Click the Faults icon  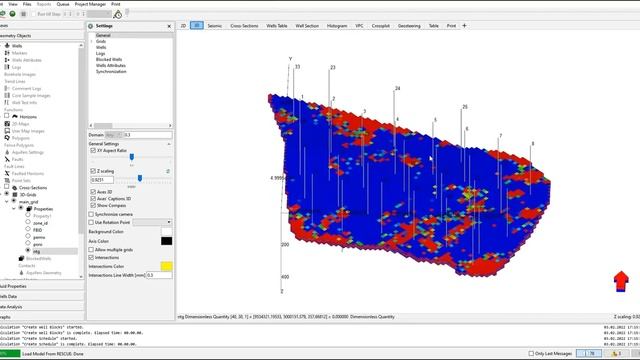coord(7,159)
